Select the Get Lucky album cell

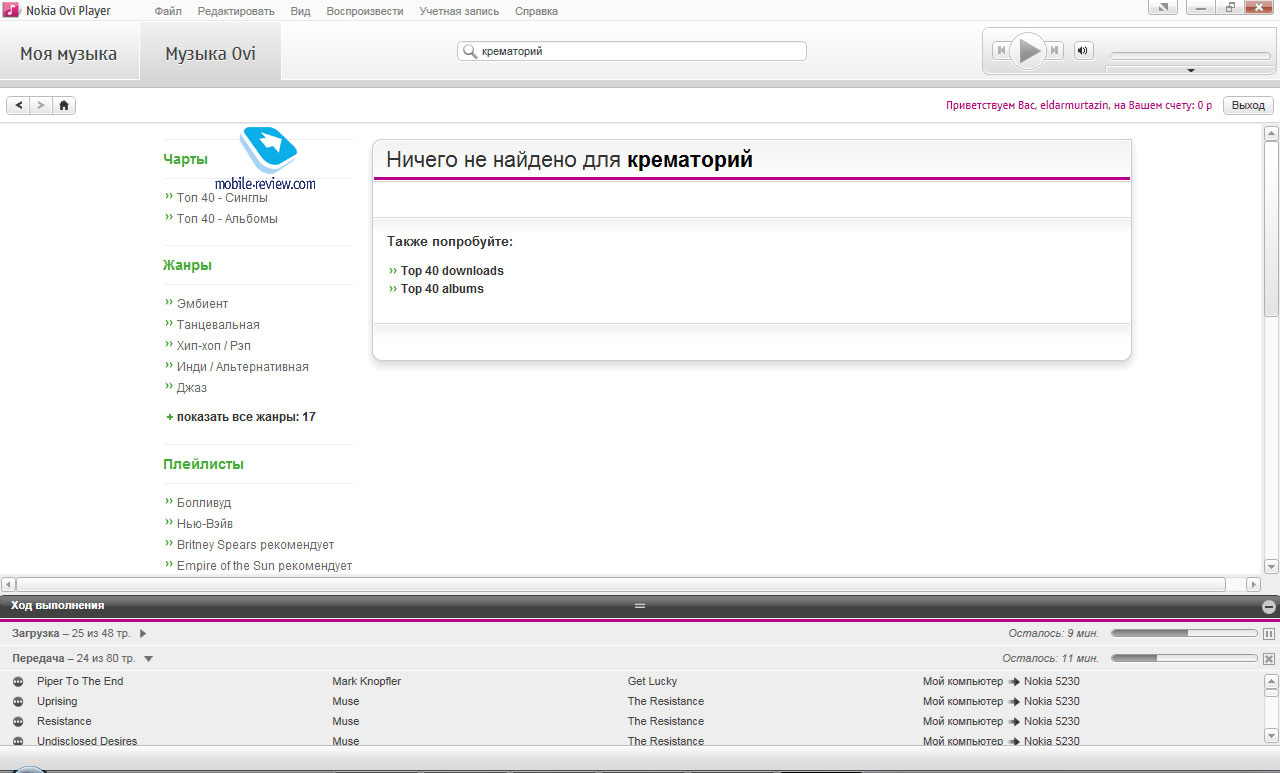652,681
